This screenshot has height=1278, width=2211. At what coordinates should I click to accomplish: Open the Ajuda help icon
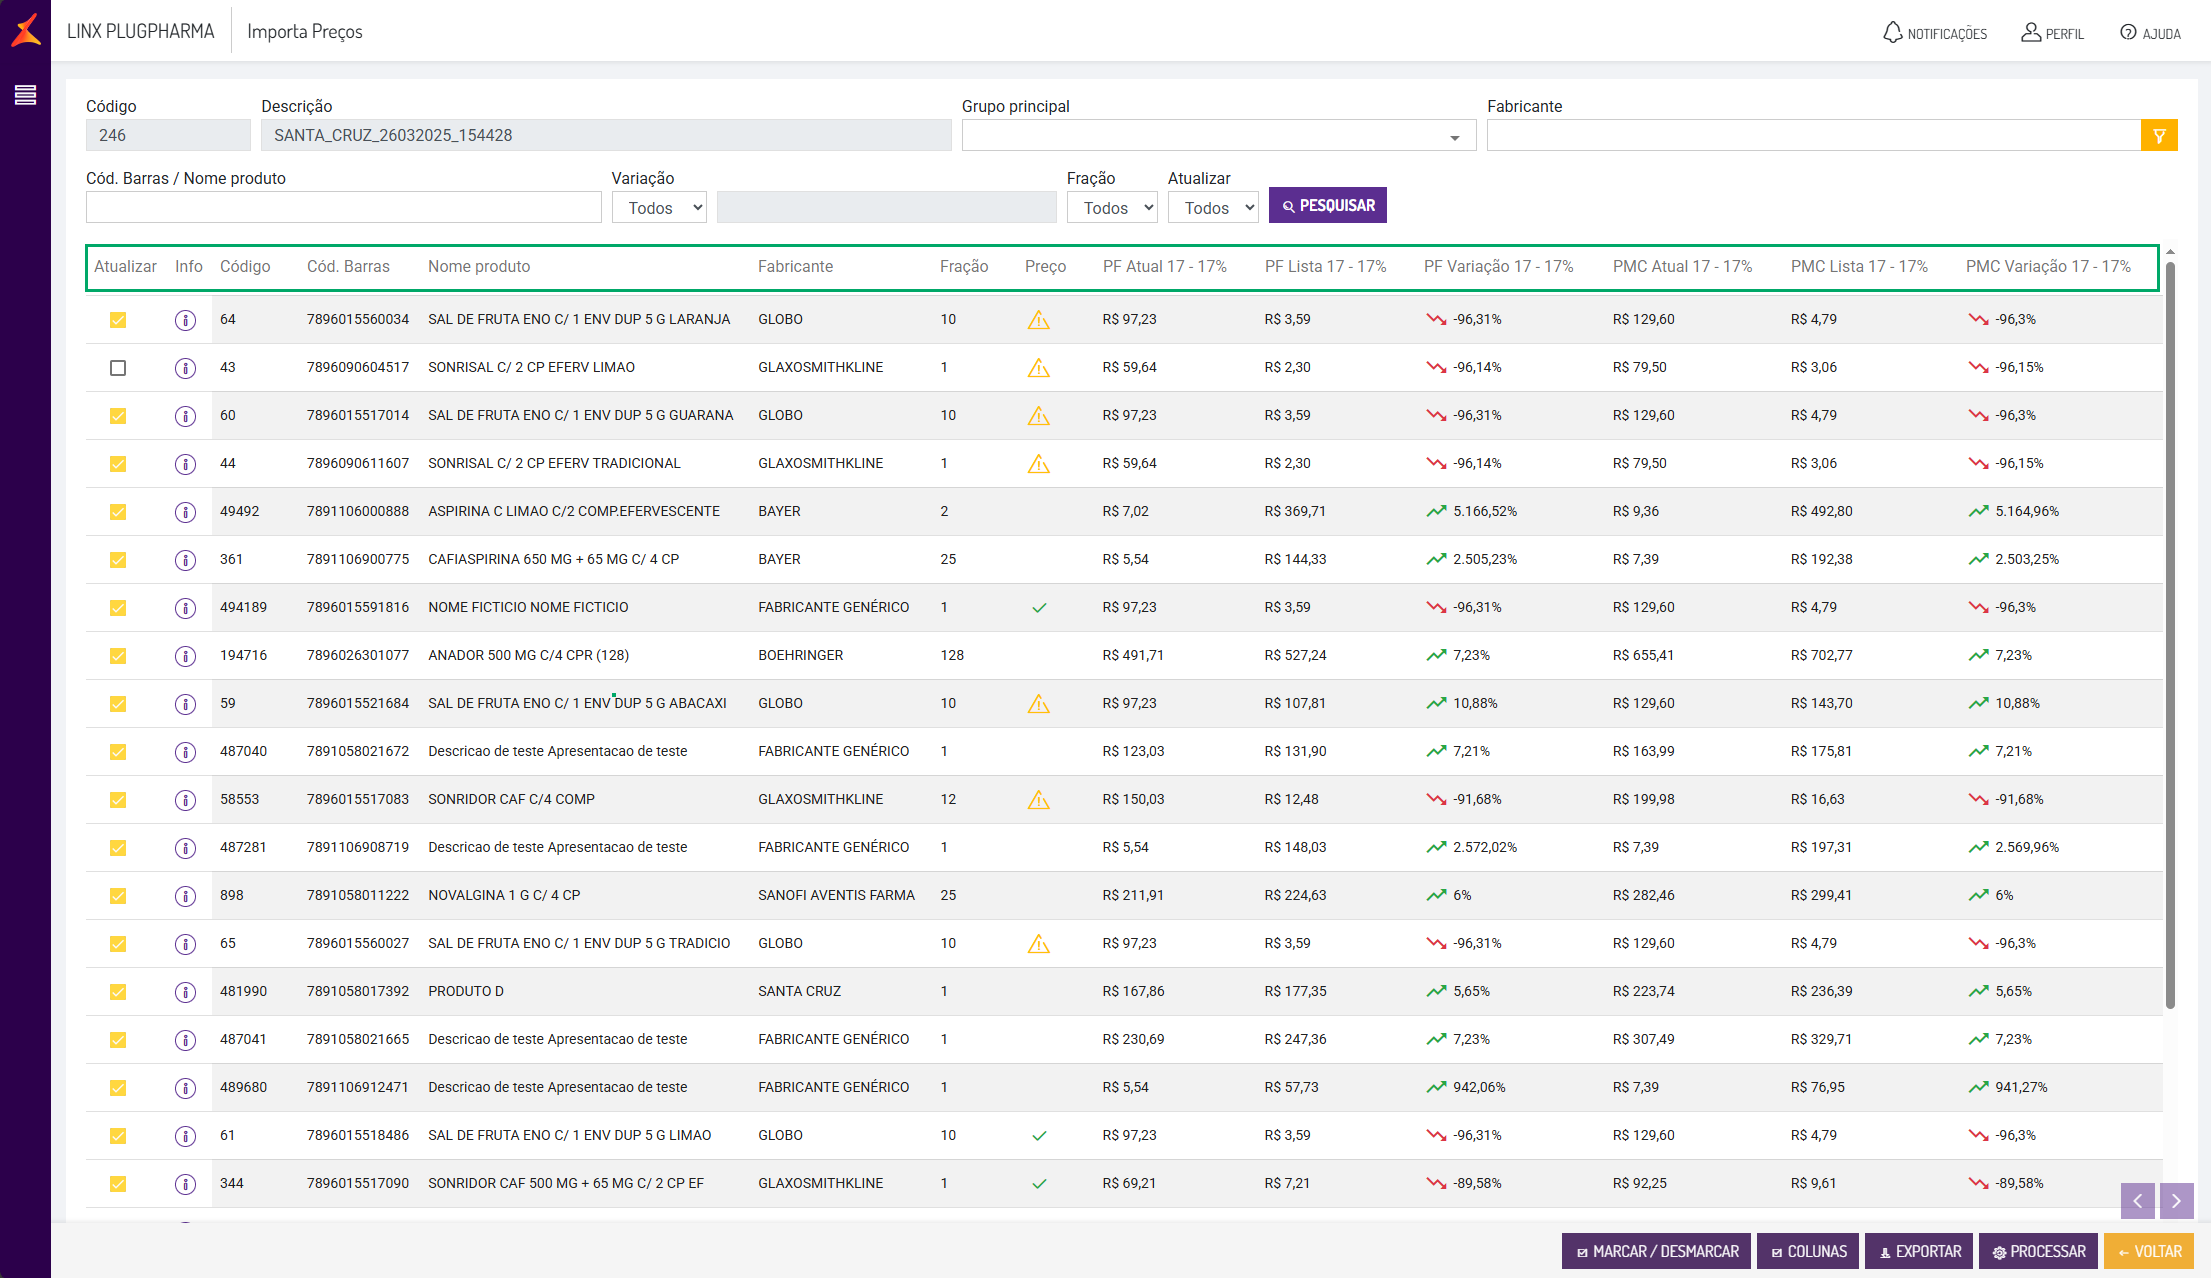[x=2128, y=32]
